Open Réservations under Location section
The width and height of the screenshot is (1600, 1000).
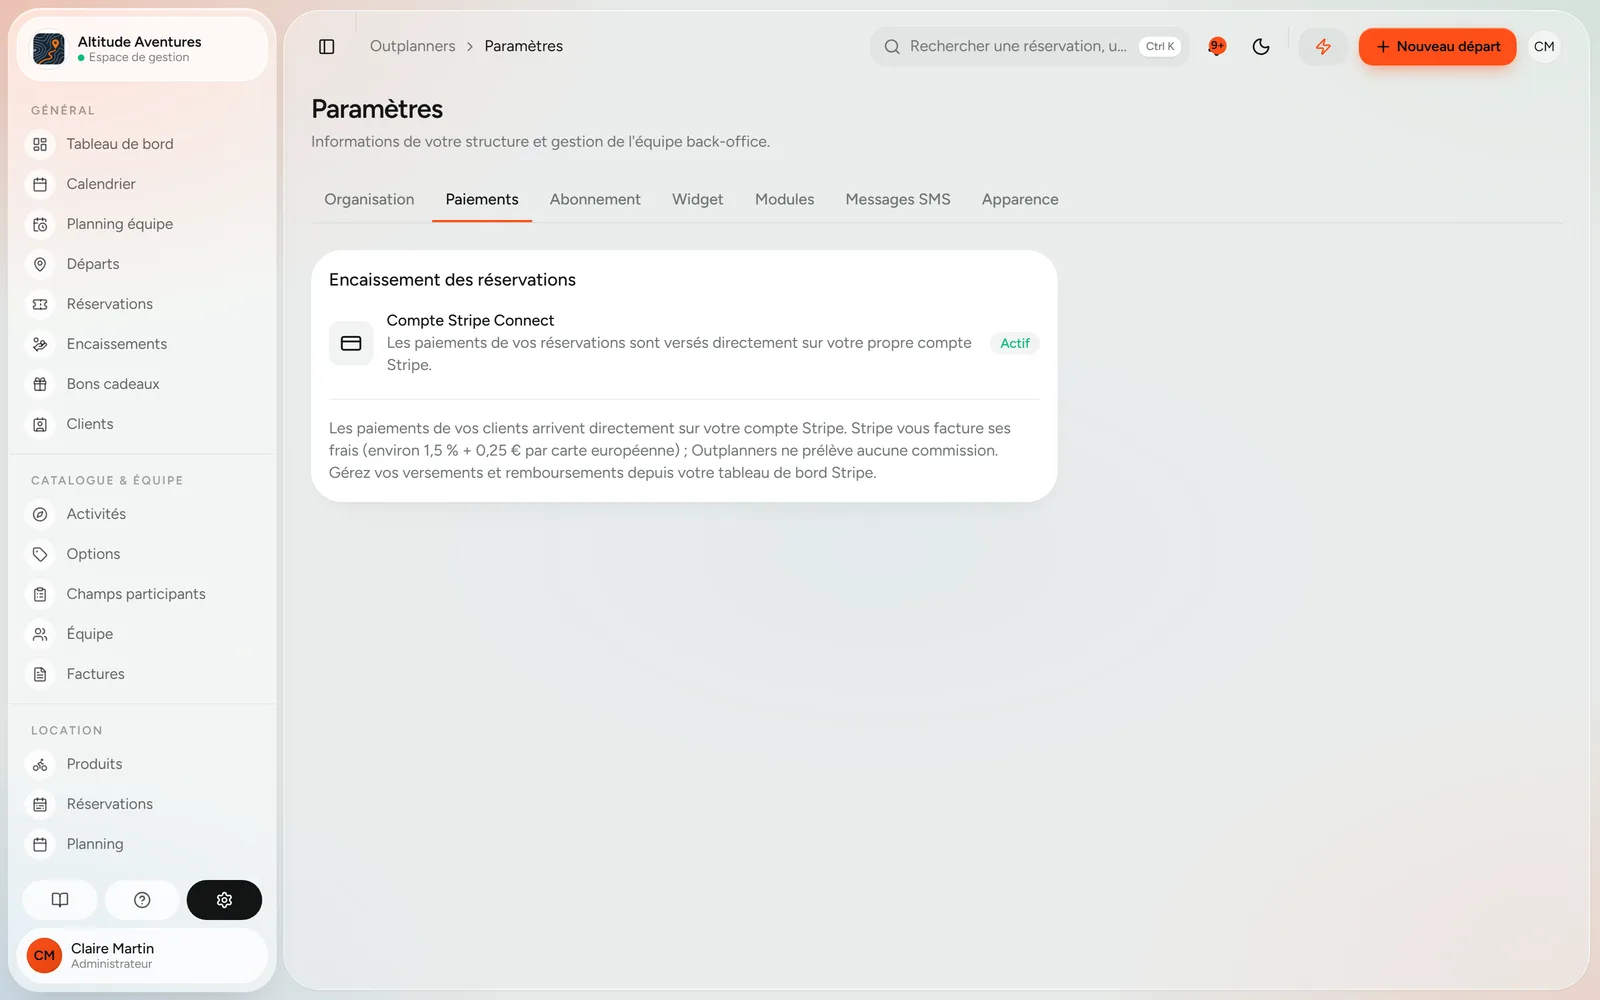click(x=143, y=804)
